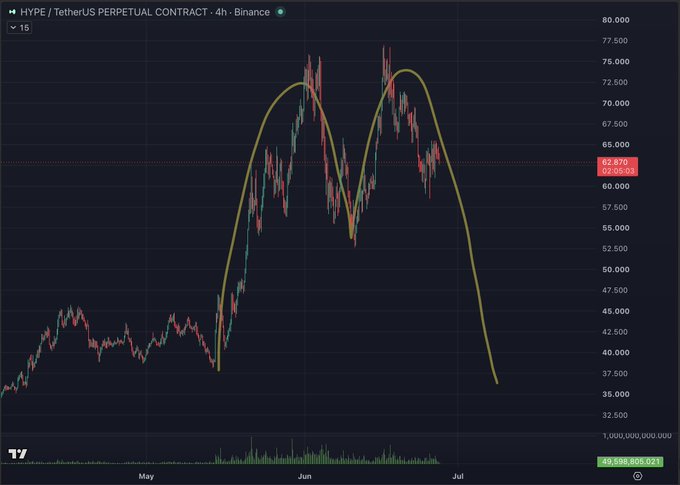Open the TradingView logo
Image resolution: width=680 pixels, height=485 pixels.
tap(18, 454)
